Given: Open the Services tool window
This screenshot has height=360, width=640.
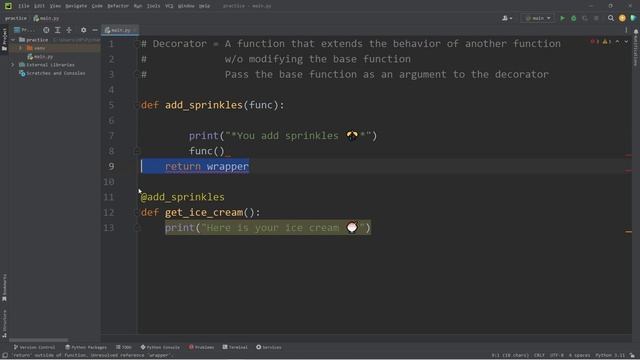Looking at the screenshot, I should [x=269, y=347].
